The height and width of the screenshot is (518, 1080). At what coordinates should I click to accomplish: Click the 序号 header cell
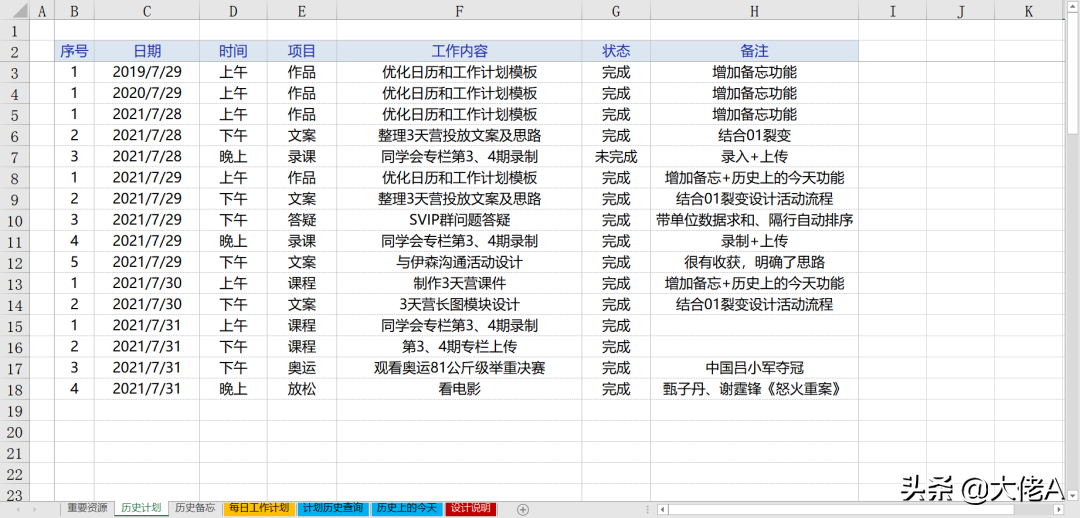point(74,51)
